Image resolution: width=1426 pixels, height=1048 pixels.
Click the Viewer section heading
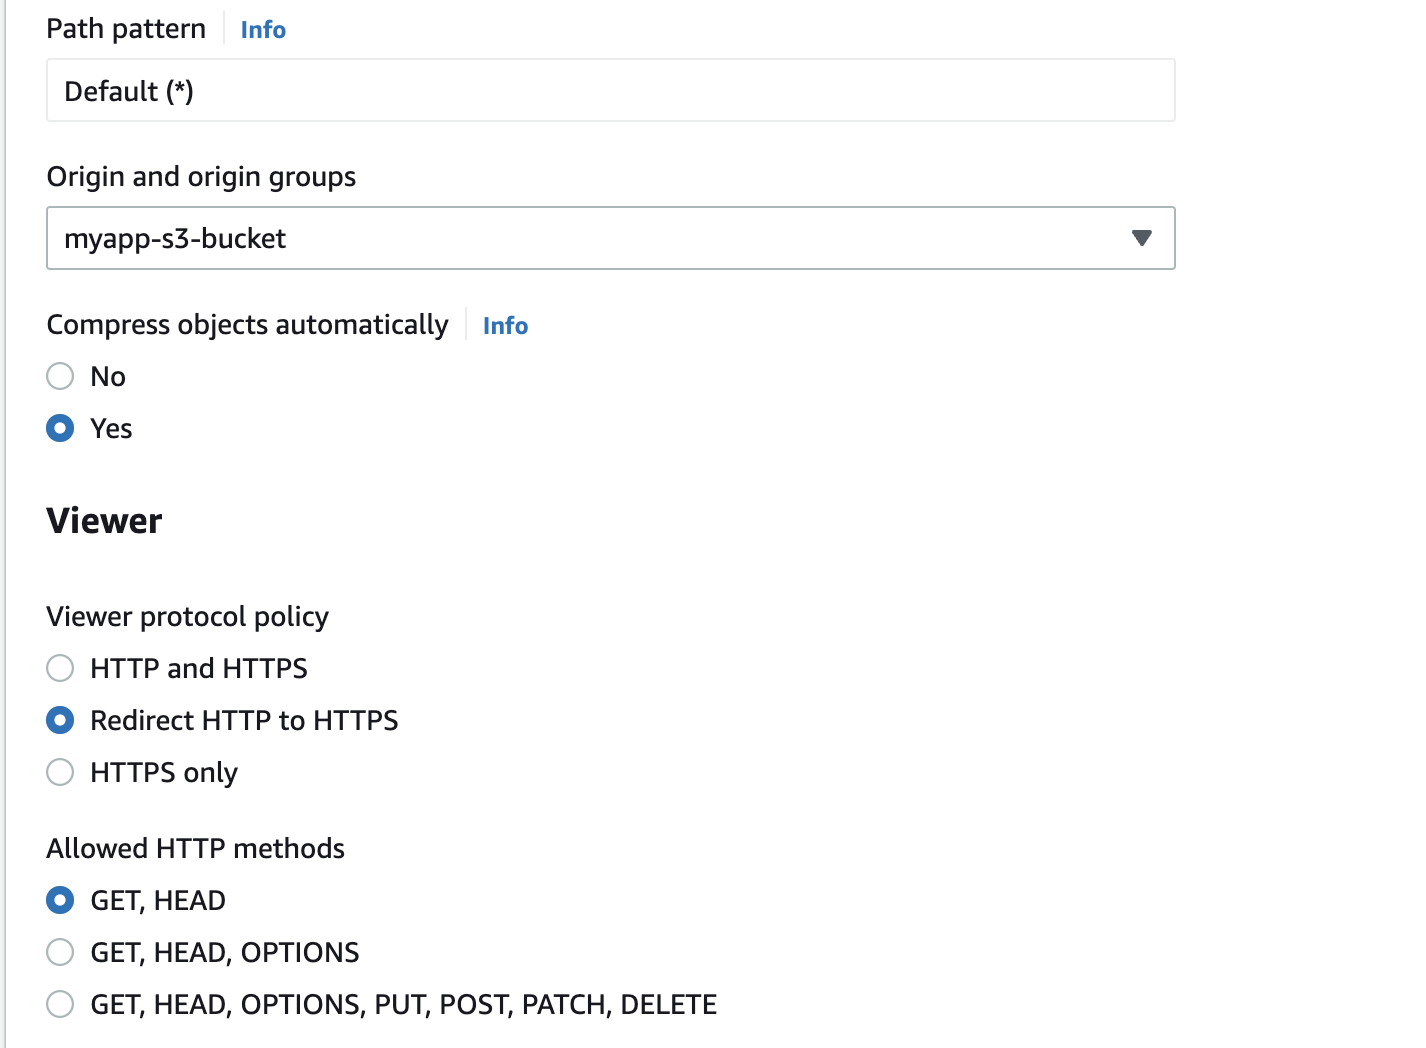104,521
